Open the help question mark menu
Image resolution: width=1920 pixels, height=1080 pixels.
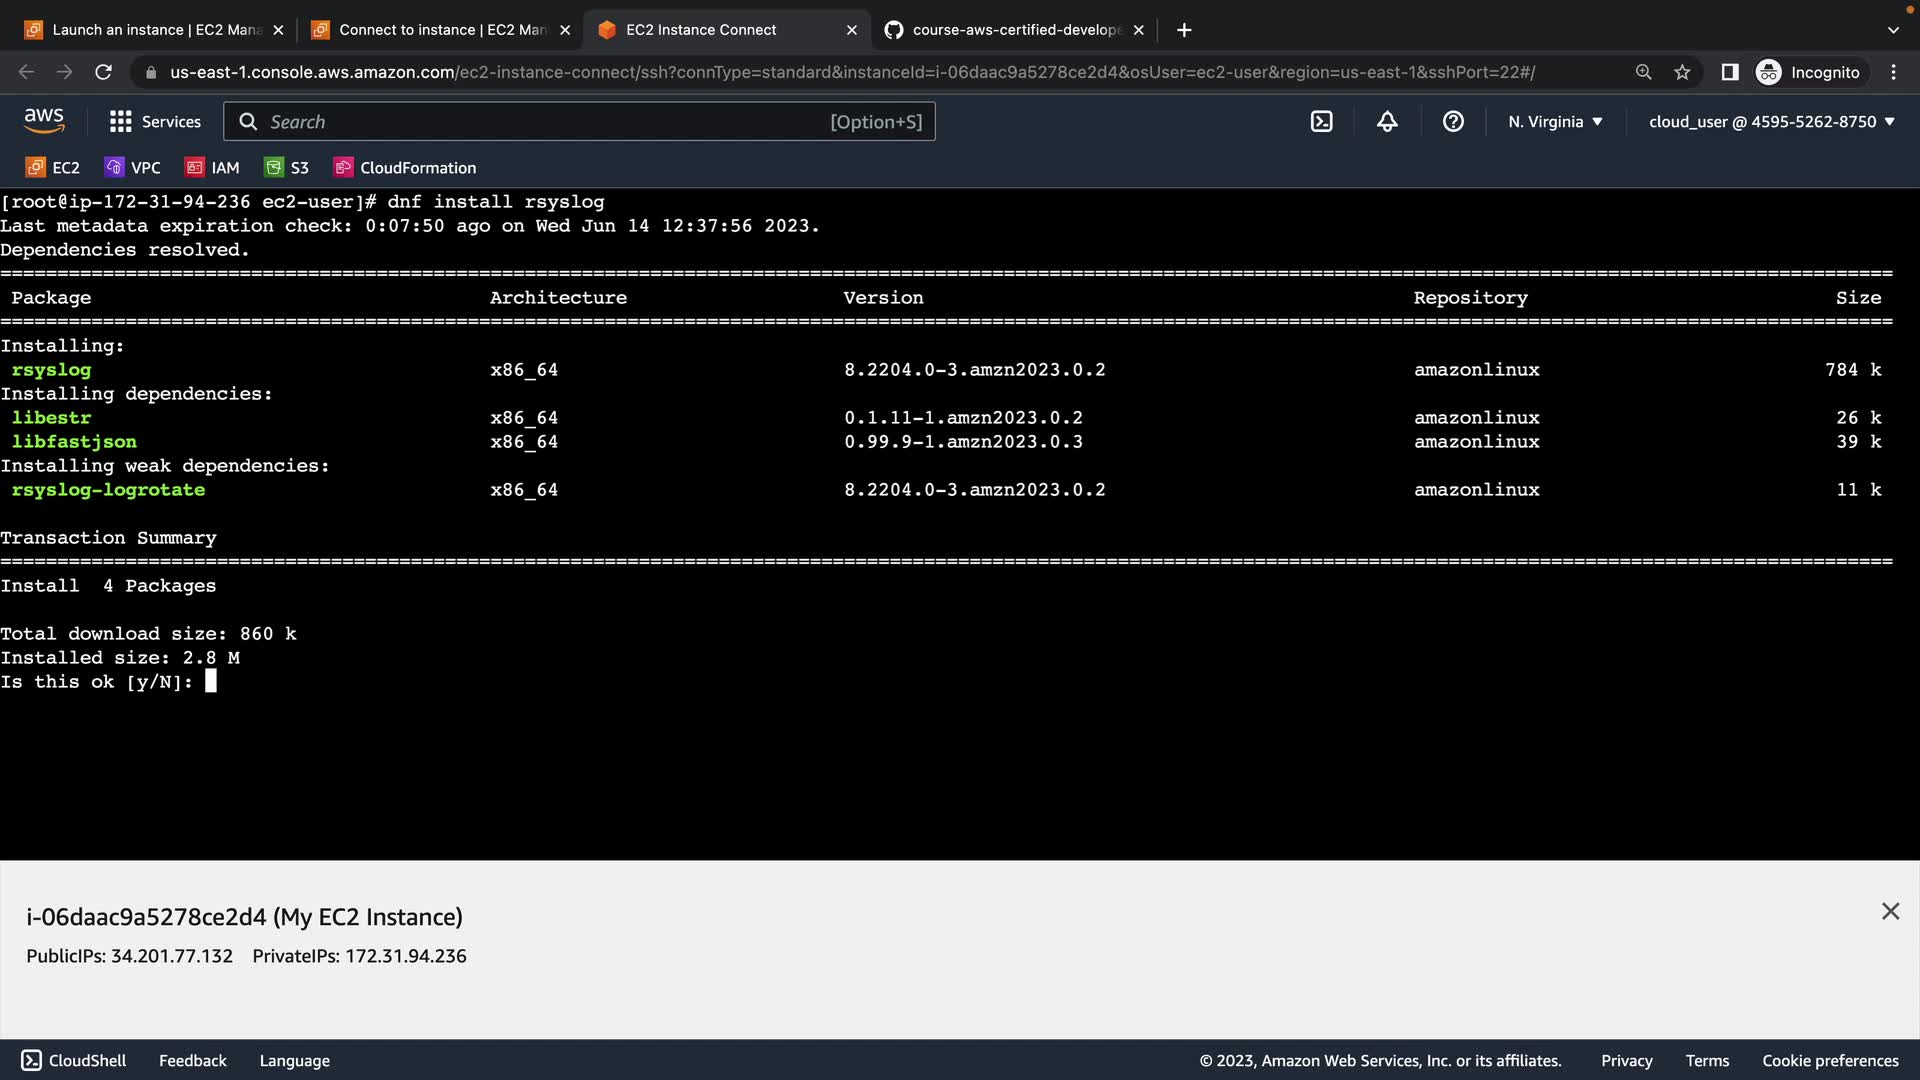point(1453,122)
